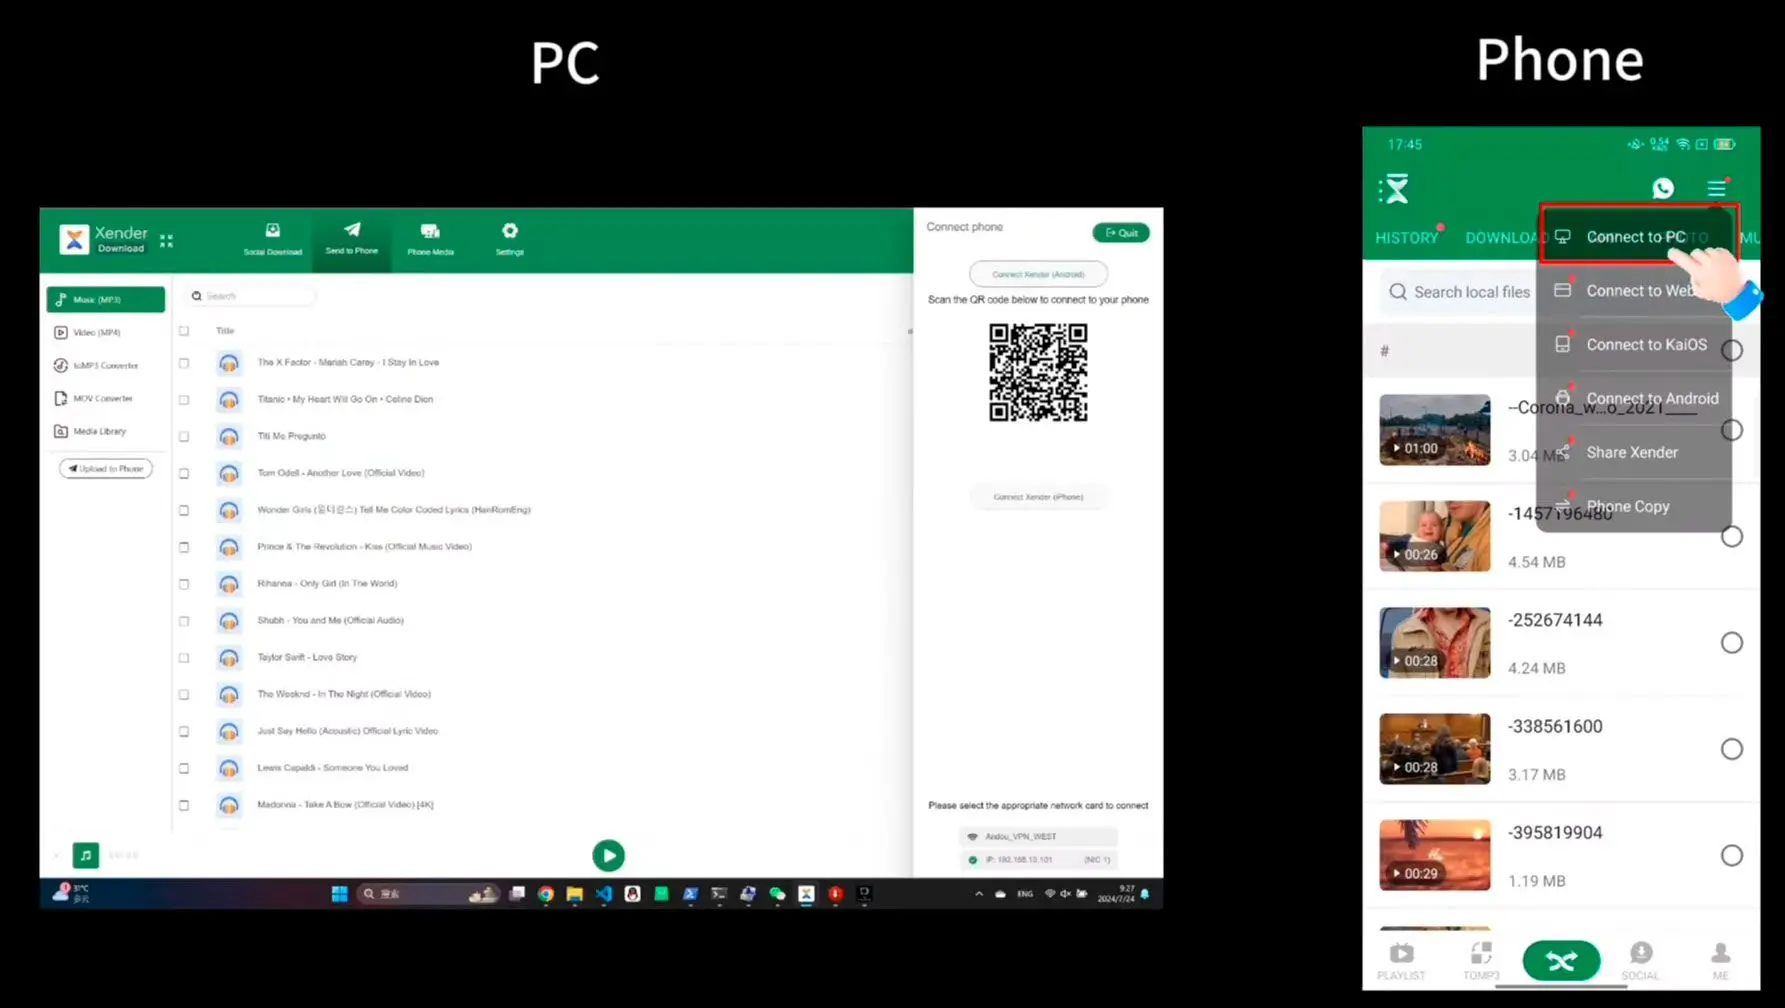Image resolution: width=1785 pixels, height=1008 pixels.
Task: Choose Connect to KaiOS in phone menu
Action: click(1635, 345)
